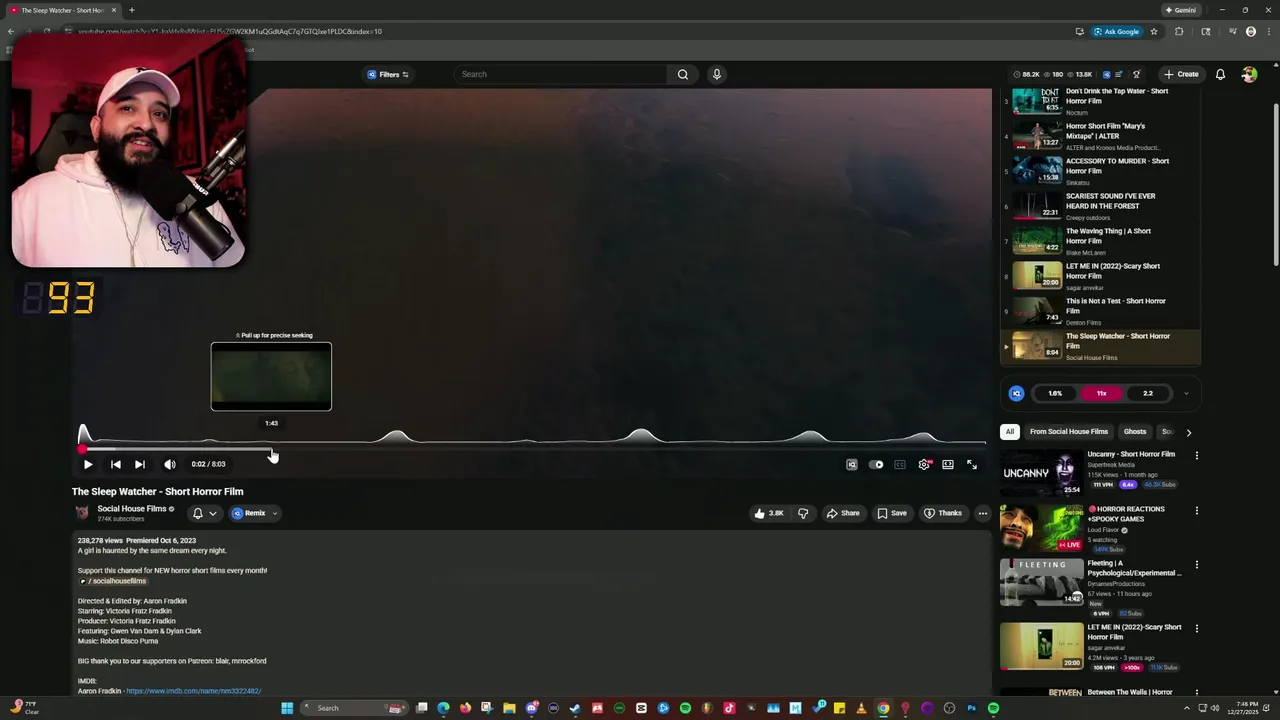Open the Windows Start menu
This screenshot has height=720, width=1280.
click(x=287, y=708)
